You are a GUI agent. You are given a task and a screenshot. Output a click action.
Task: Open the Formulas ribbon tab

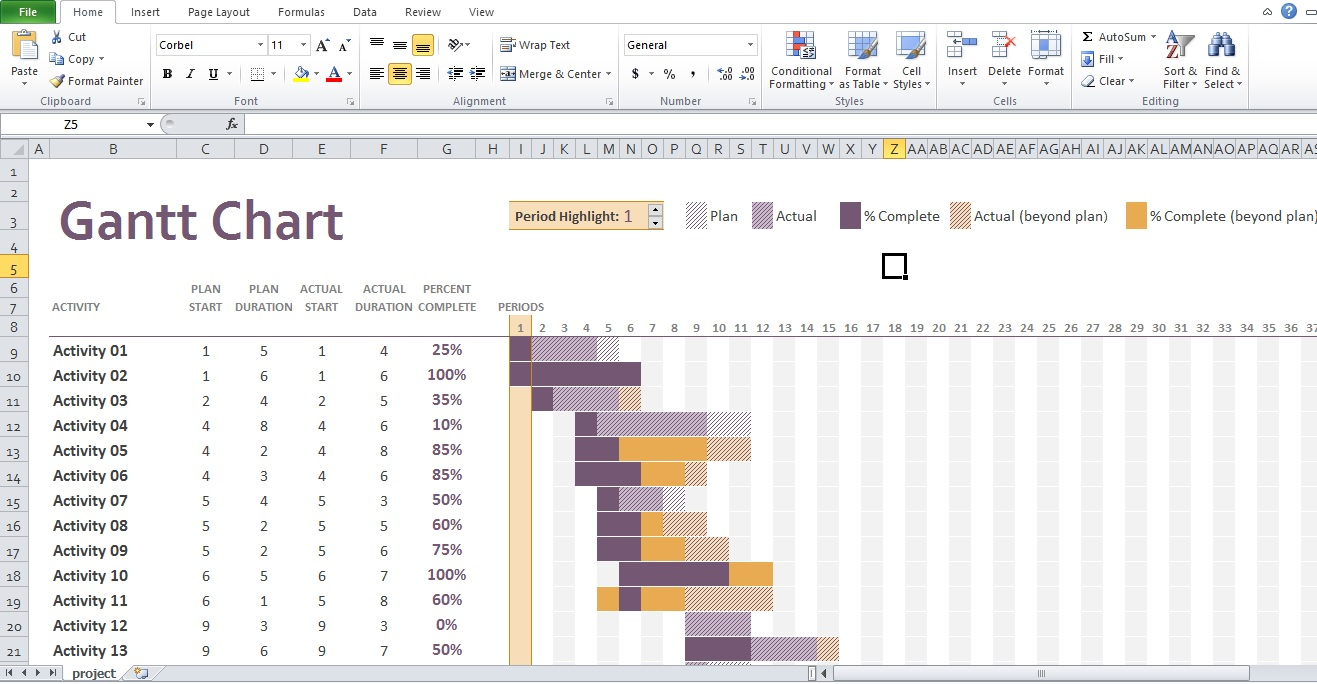pyautogui.click(x=301, y=12)
